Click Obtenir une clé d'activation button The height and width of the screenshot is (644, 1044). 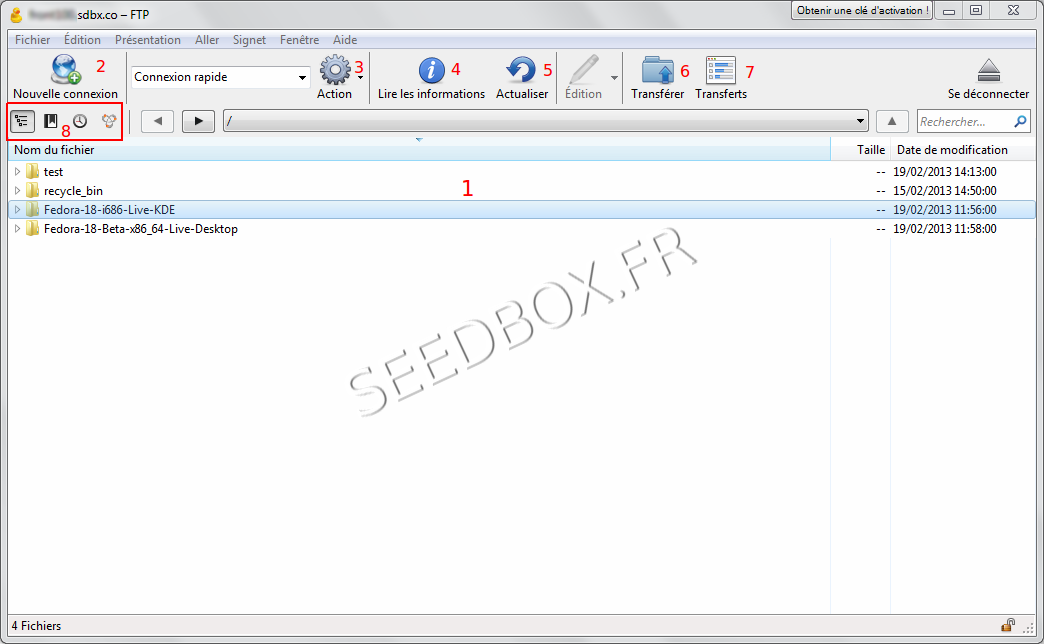861,10
